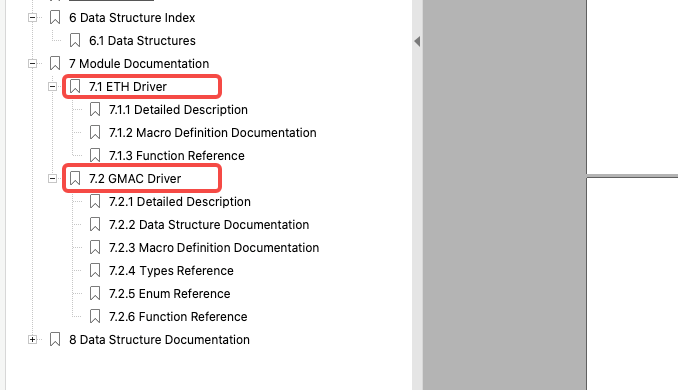Collapse the 7 Module Documentation node

point(32,64)
